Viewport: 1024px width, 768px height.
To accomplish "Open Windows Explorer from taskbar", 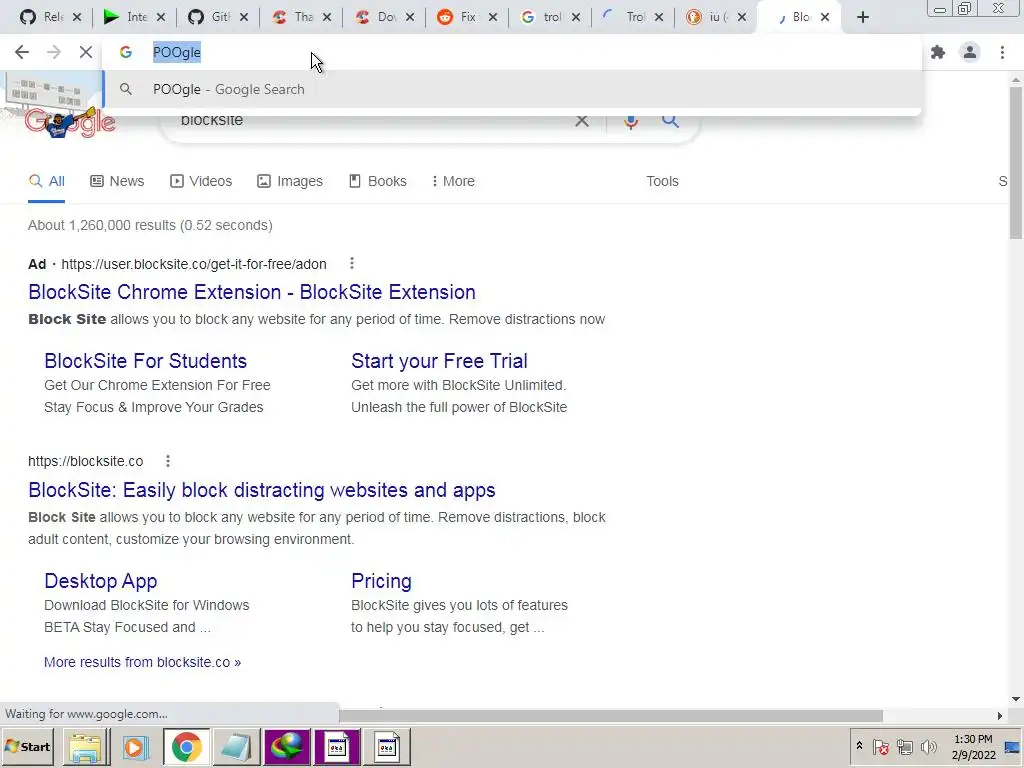I will tap(85, 747).
